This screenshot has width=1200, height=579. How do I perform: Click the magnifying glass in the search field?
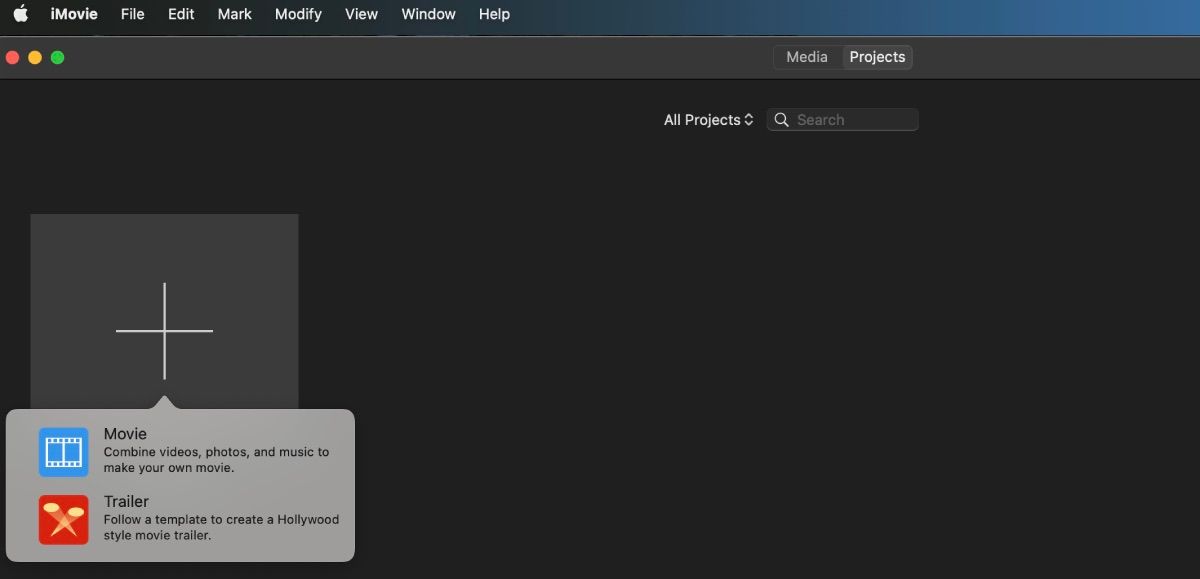pyautogui.click(x=781, y=119)
